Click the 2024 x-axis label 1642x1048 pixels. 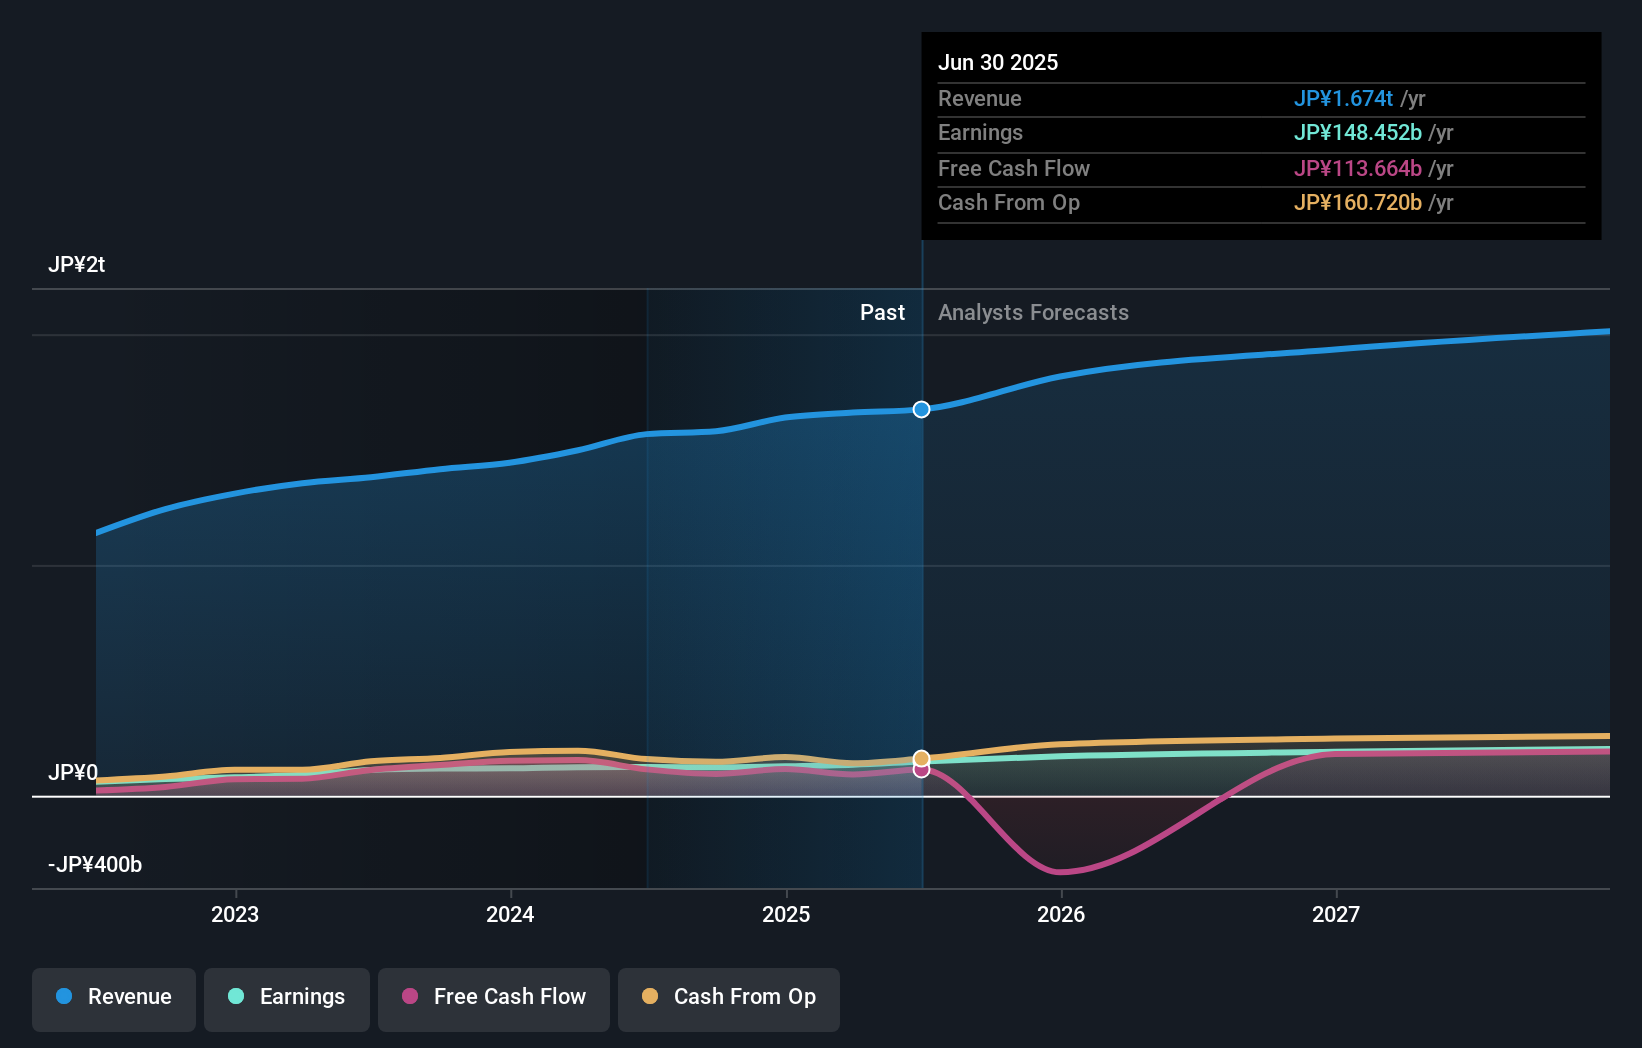510,914
